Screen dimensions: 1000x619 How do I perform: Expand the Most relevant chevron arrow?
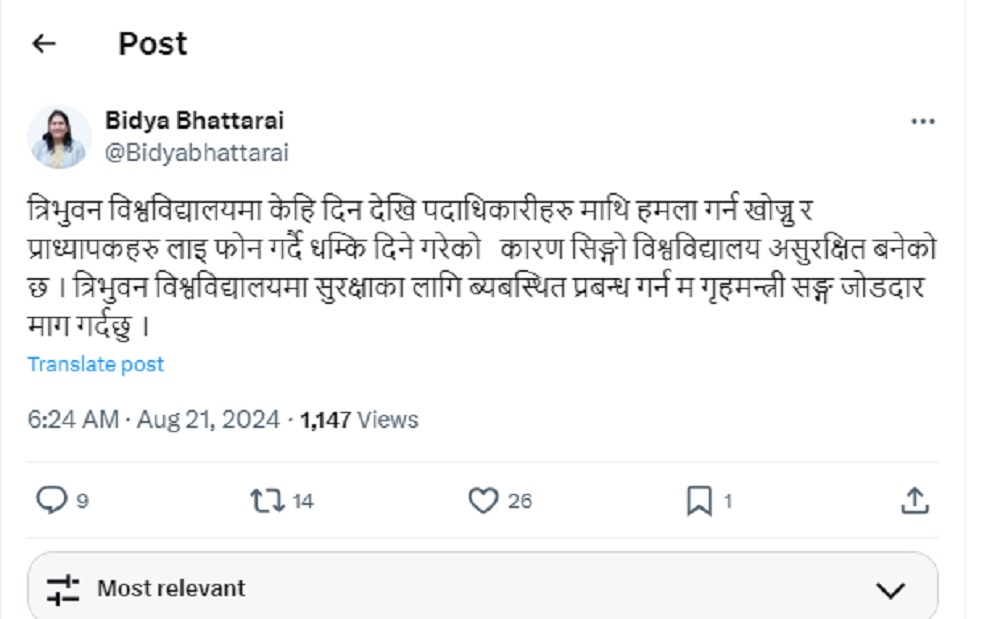click(890, 590)
